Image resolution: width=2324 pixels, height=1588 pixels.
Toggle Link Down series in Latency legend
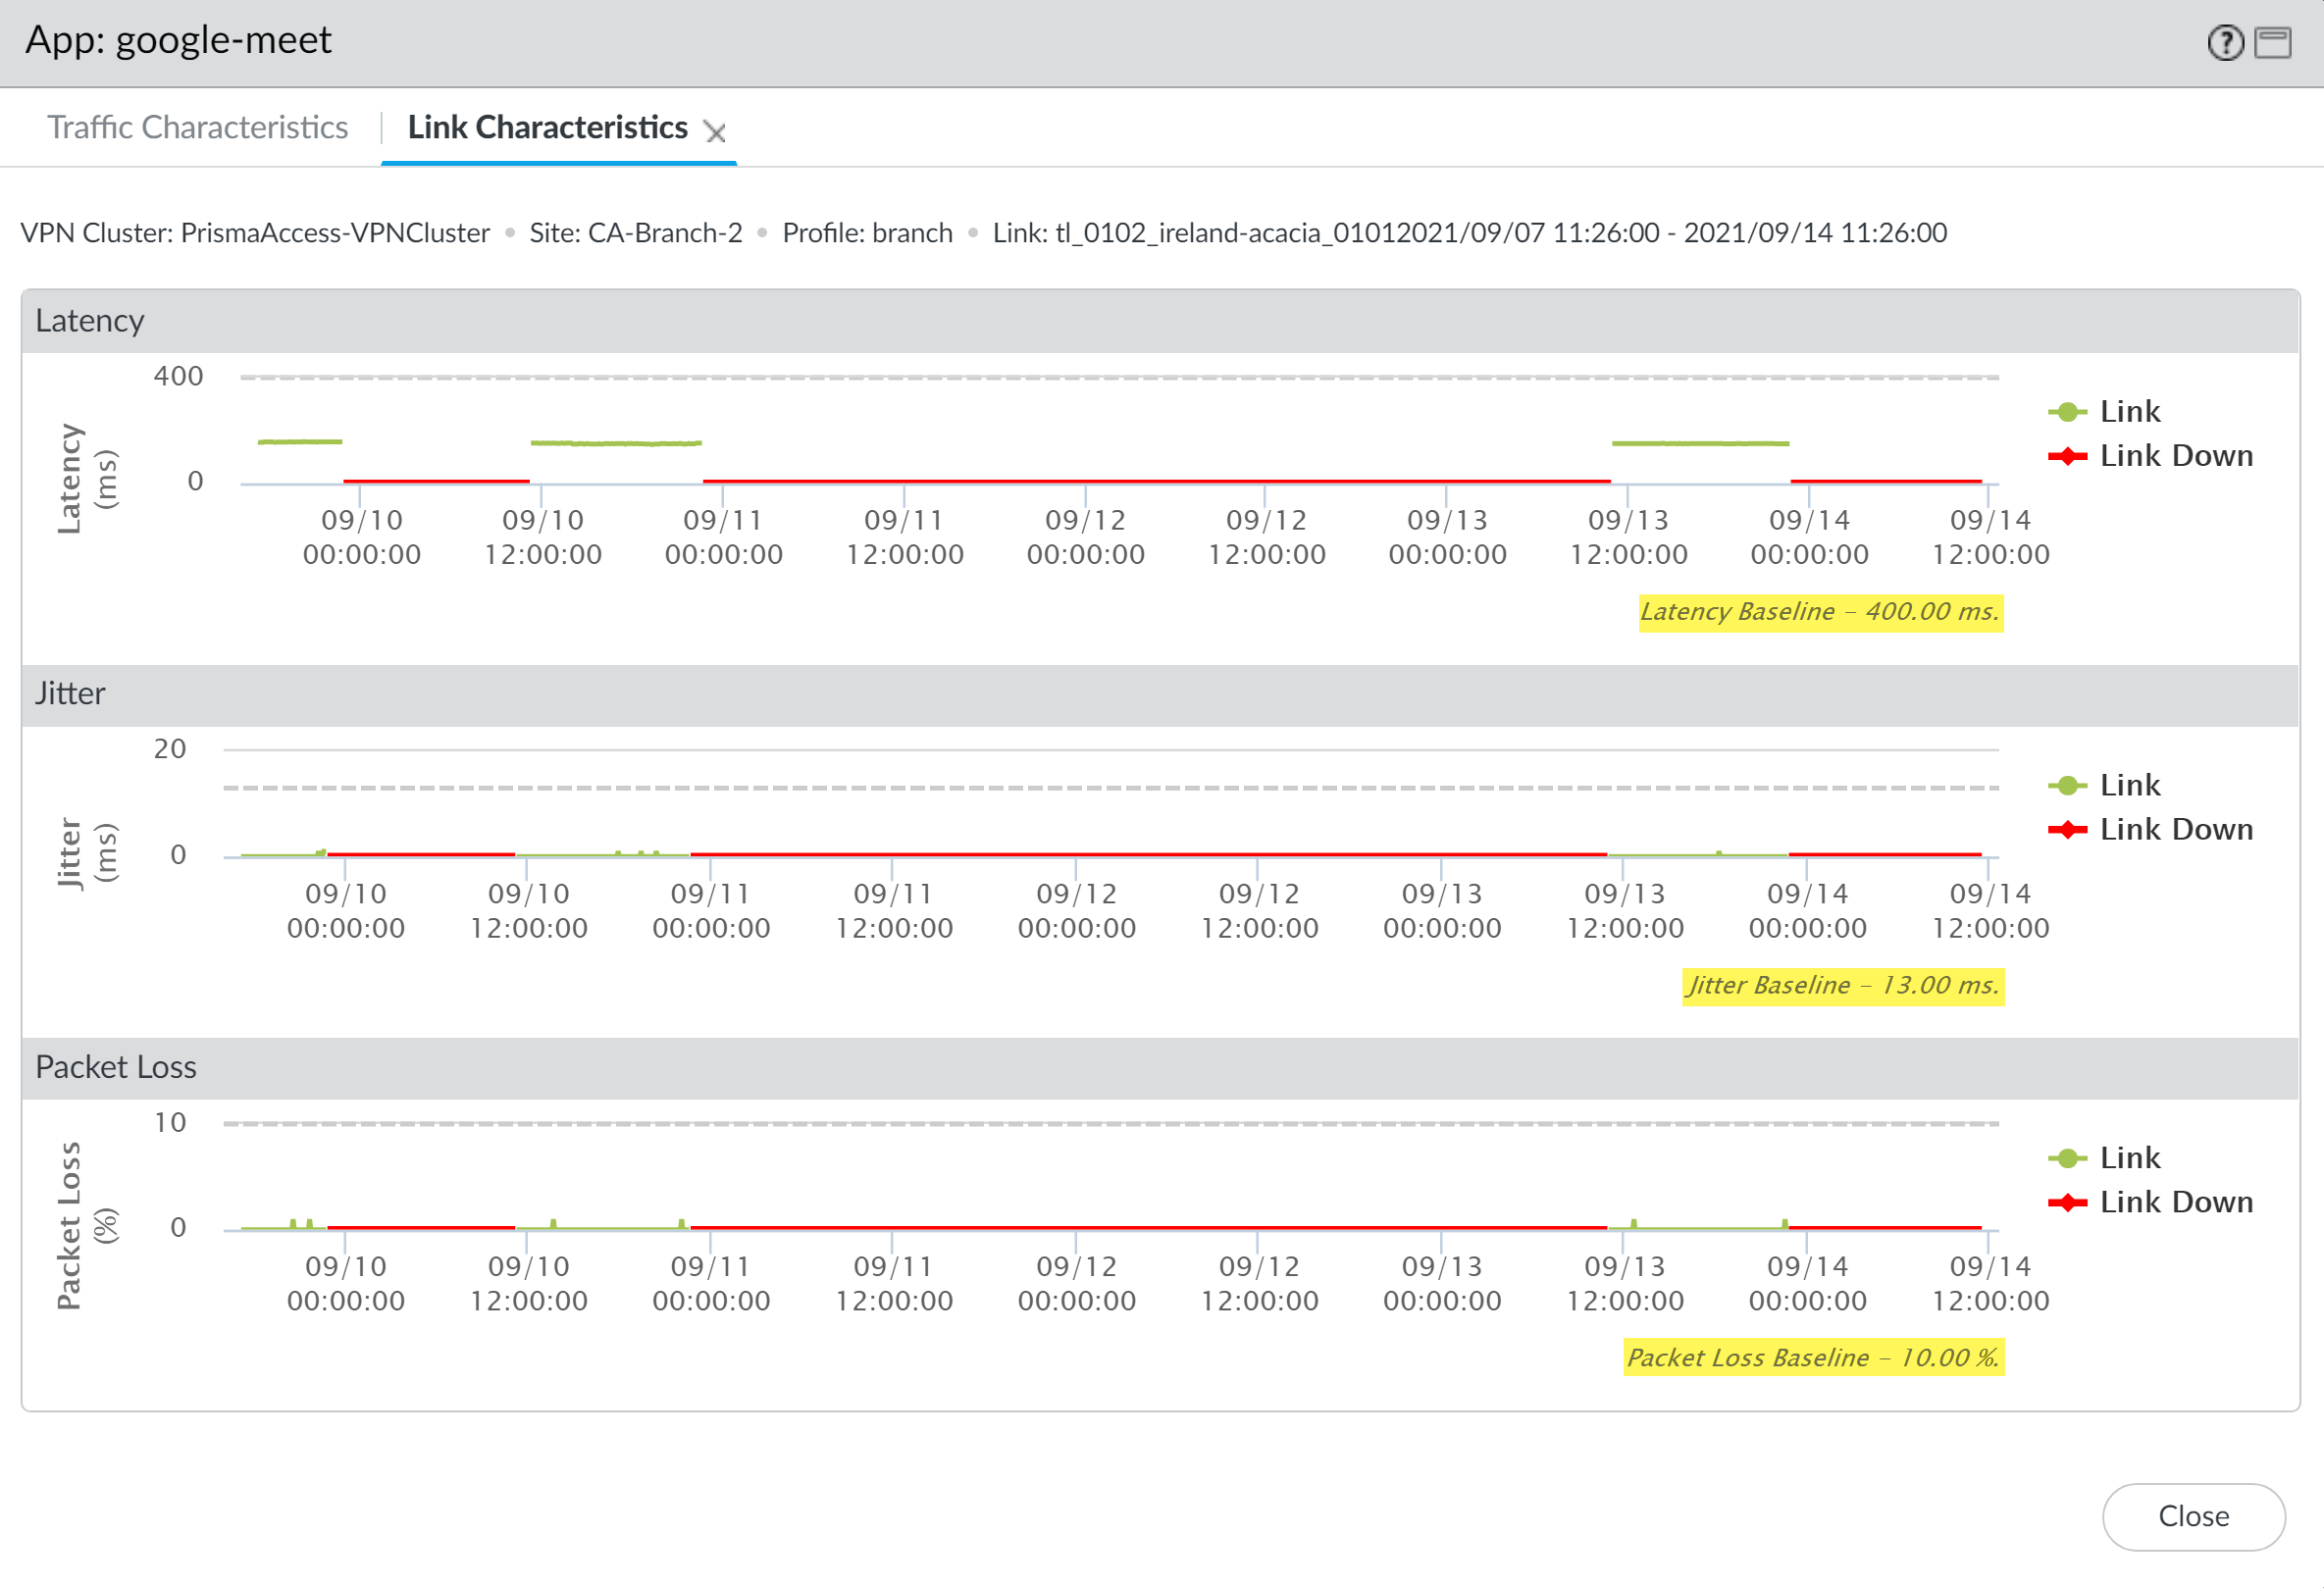point(2174,456)
